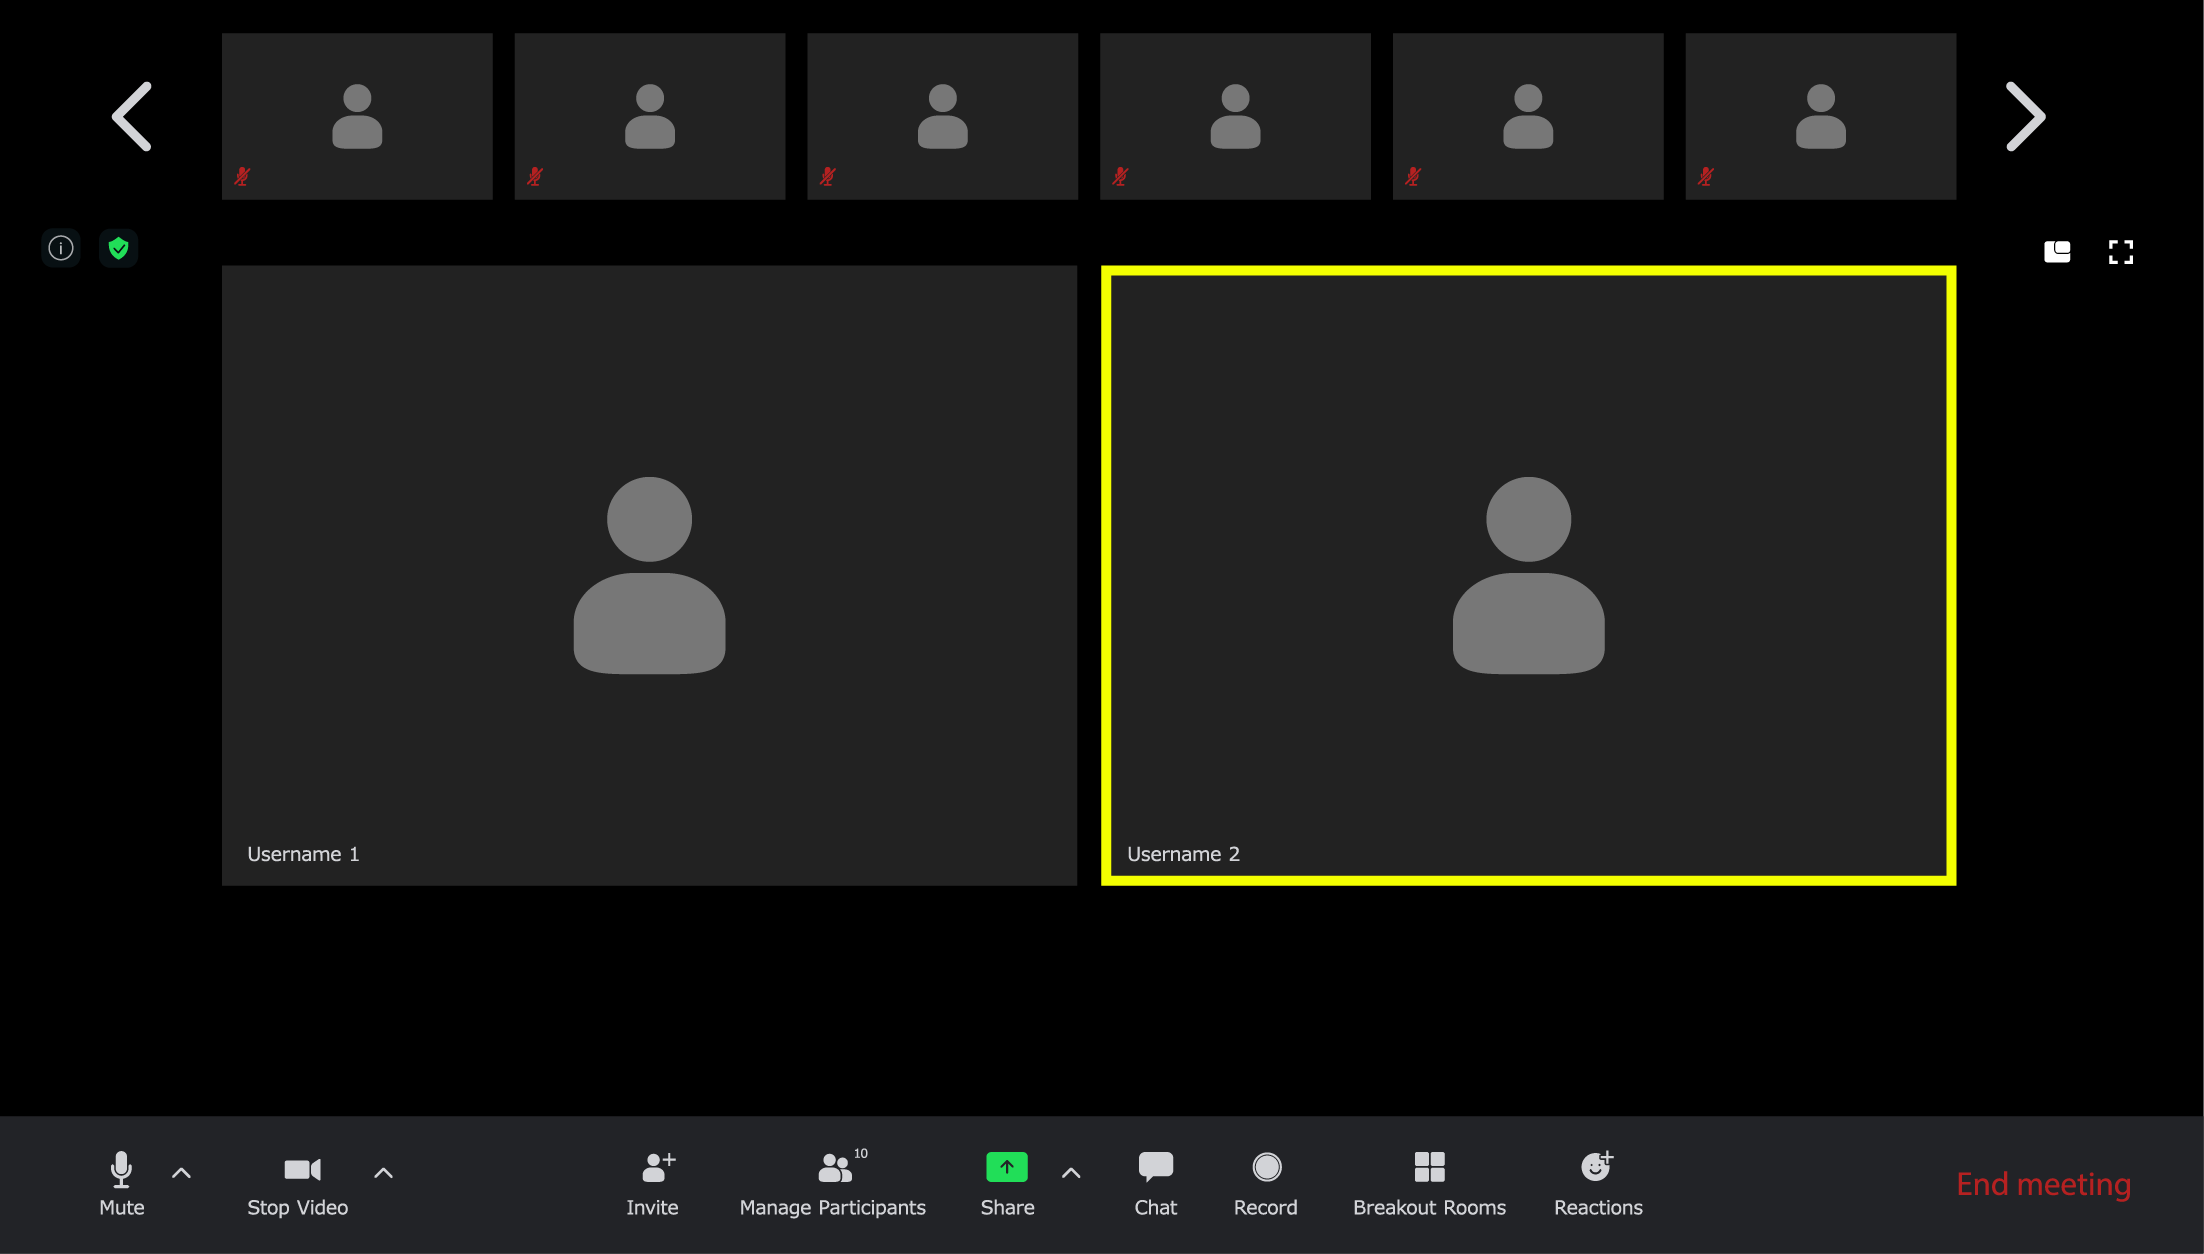This screenshot has height=1254, width=2204.
Task: Start recording the meeting
Action: 1265,1183
